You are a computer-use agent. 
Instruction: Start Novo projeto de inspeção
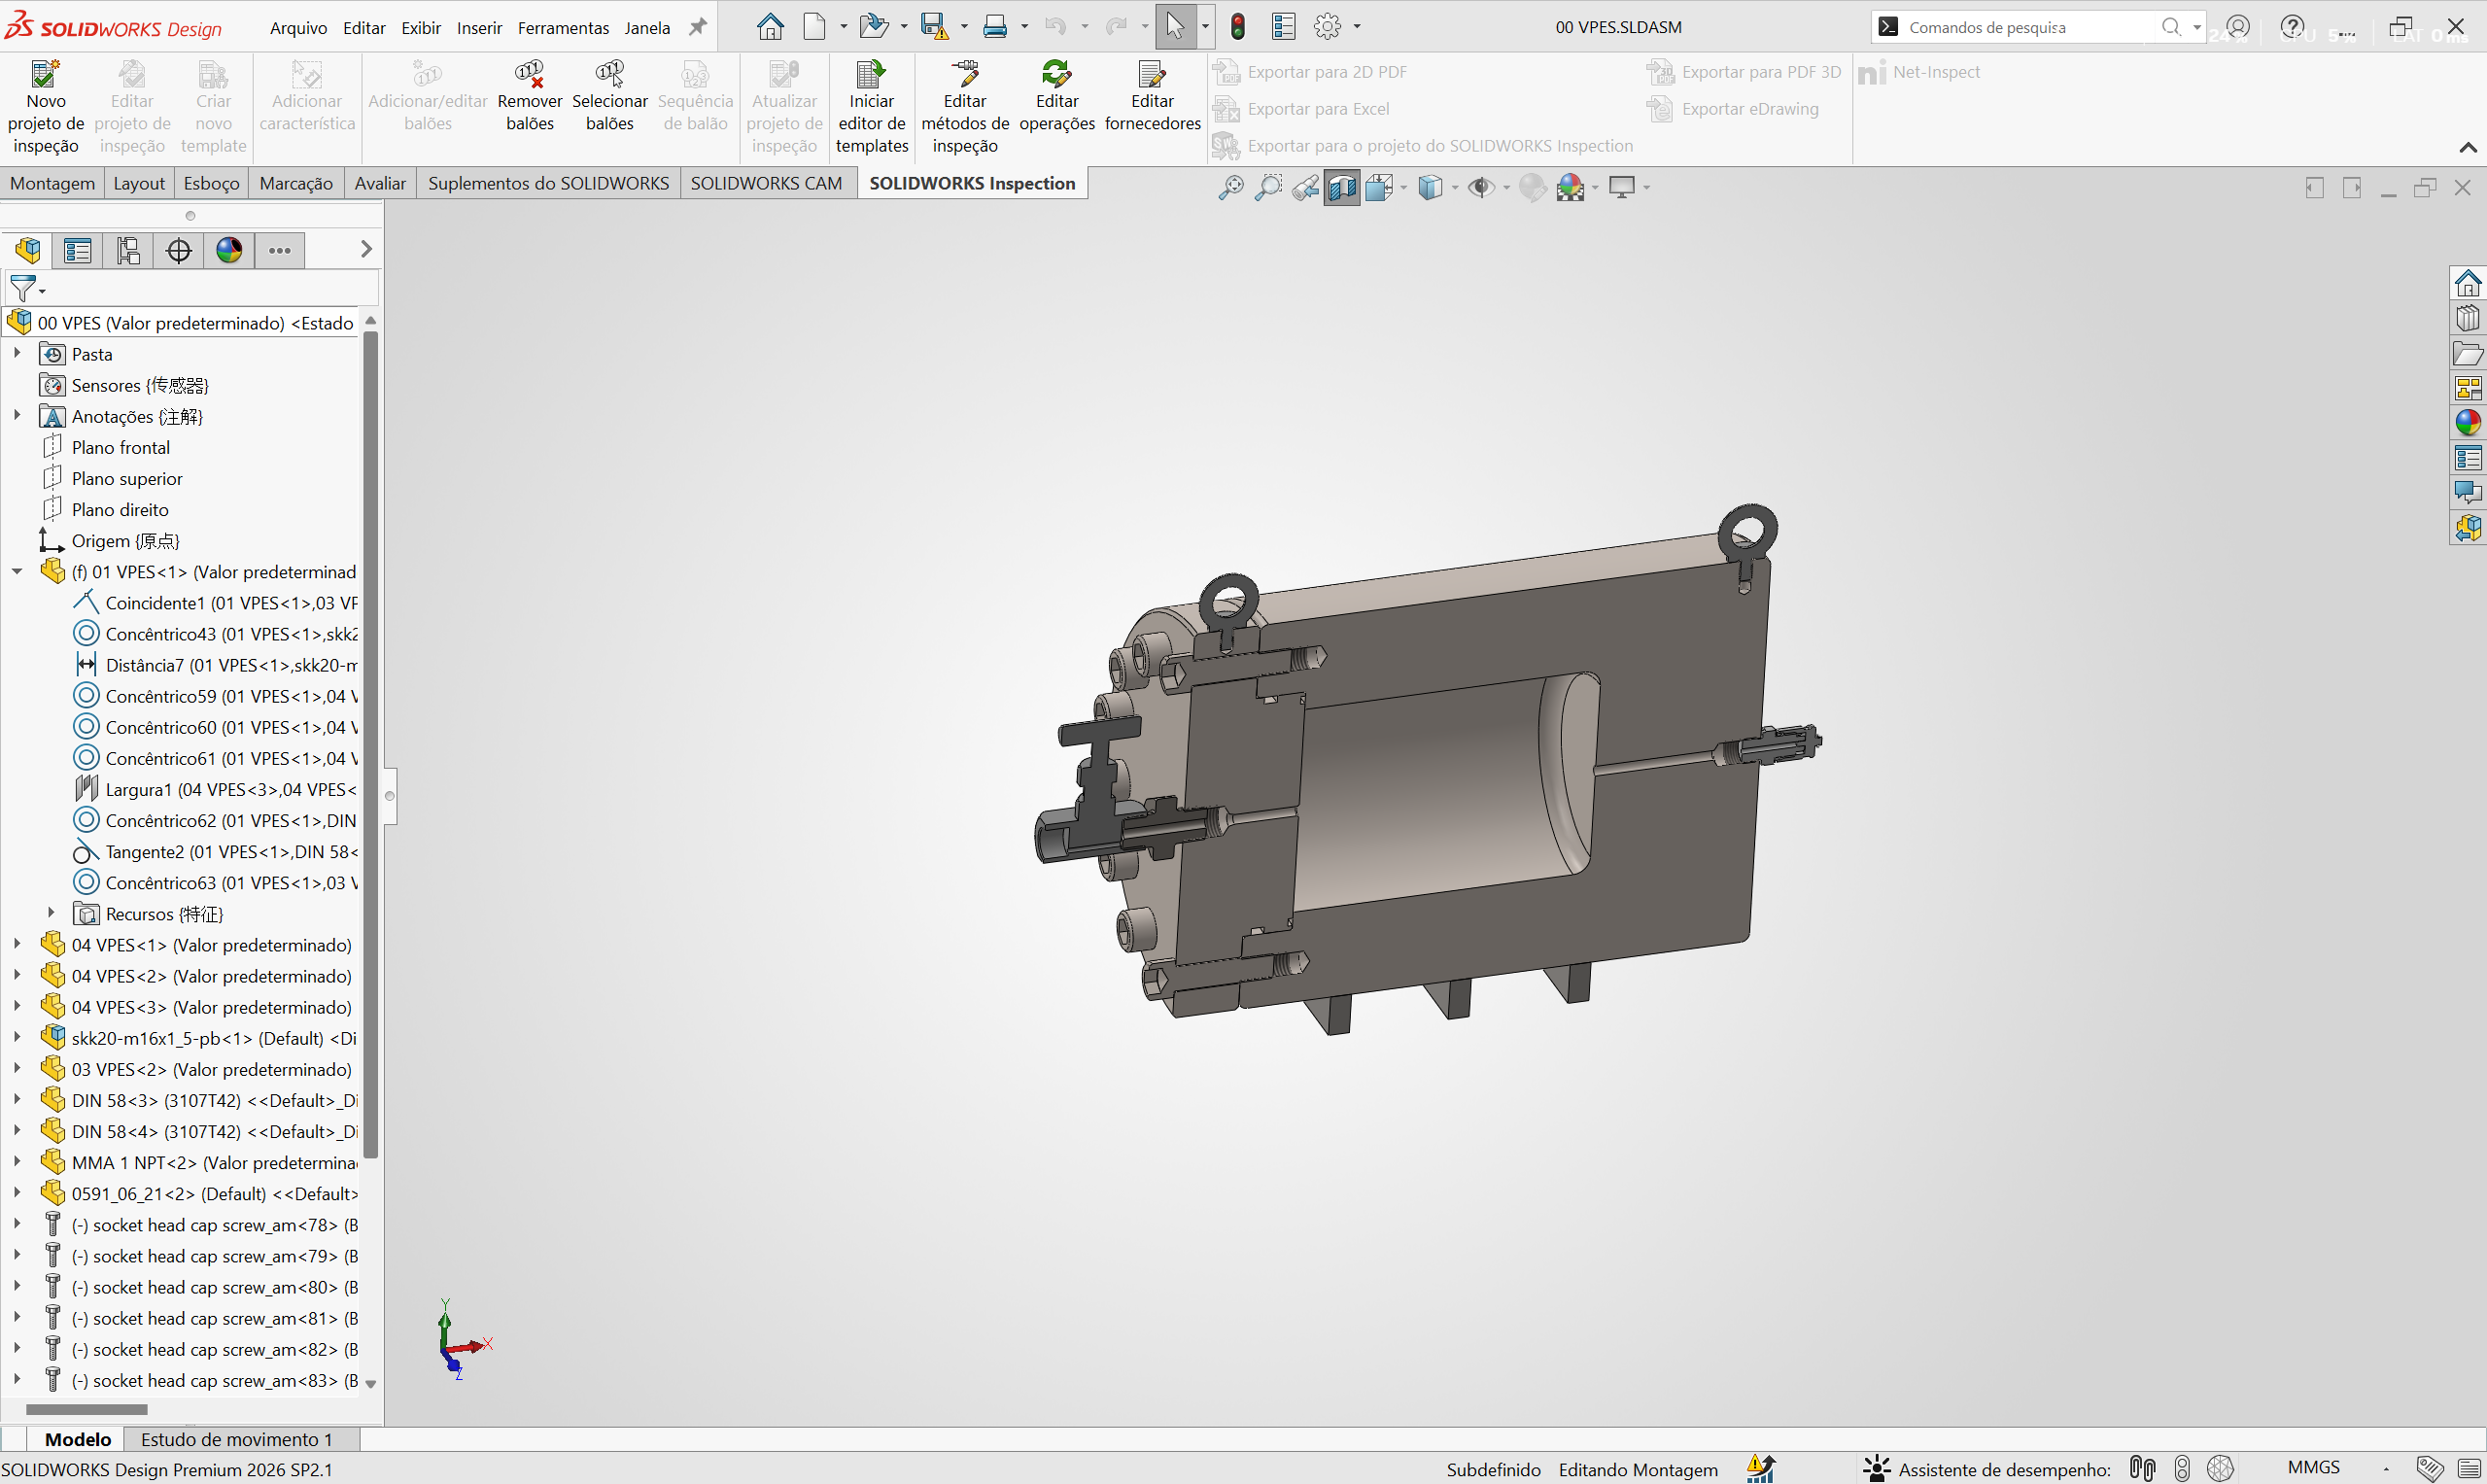click(46, 107)
